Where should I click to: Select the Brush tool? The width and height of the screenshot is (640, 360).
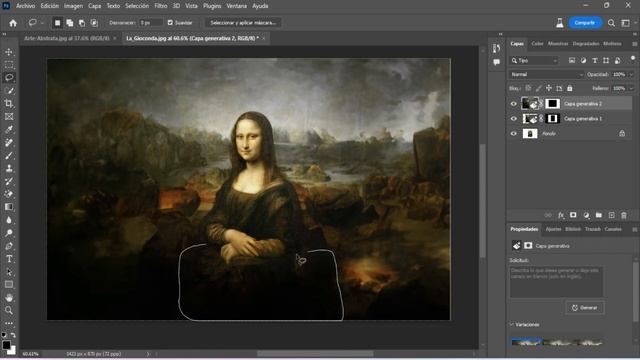coord(9,156)
